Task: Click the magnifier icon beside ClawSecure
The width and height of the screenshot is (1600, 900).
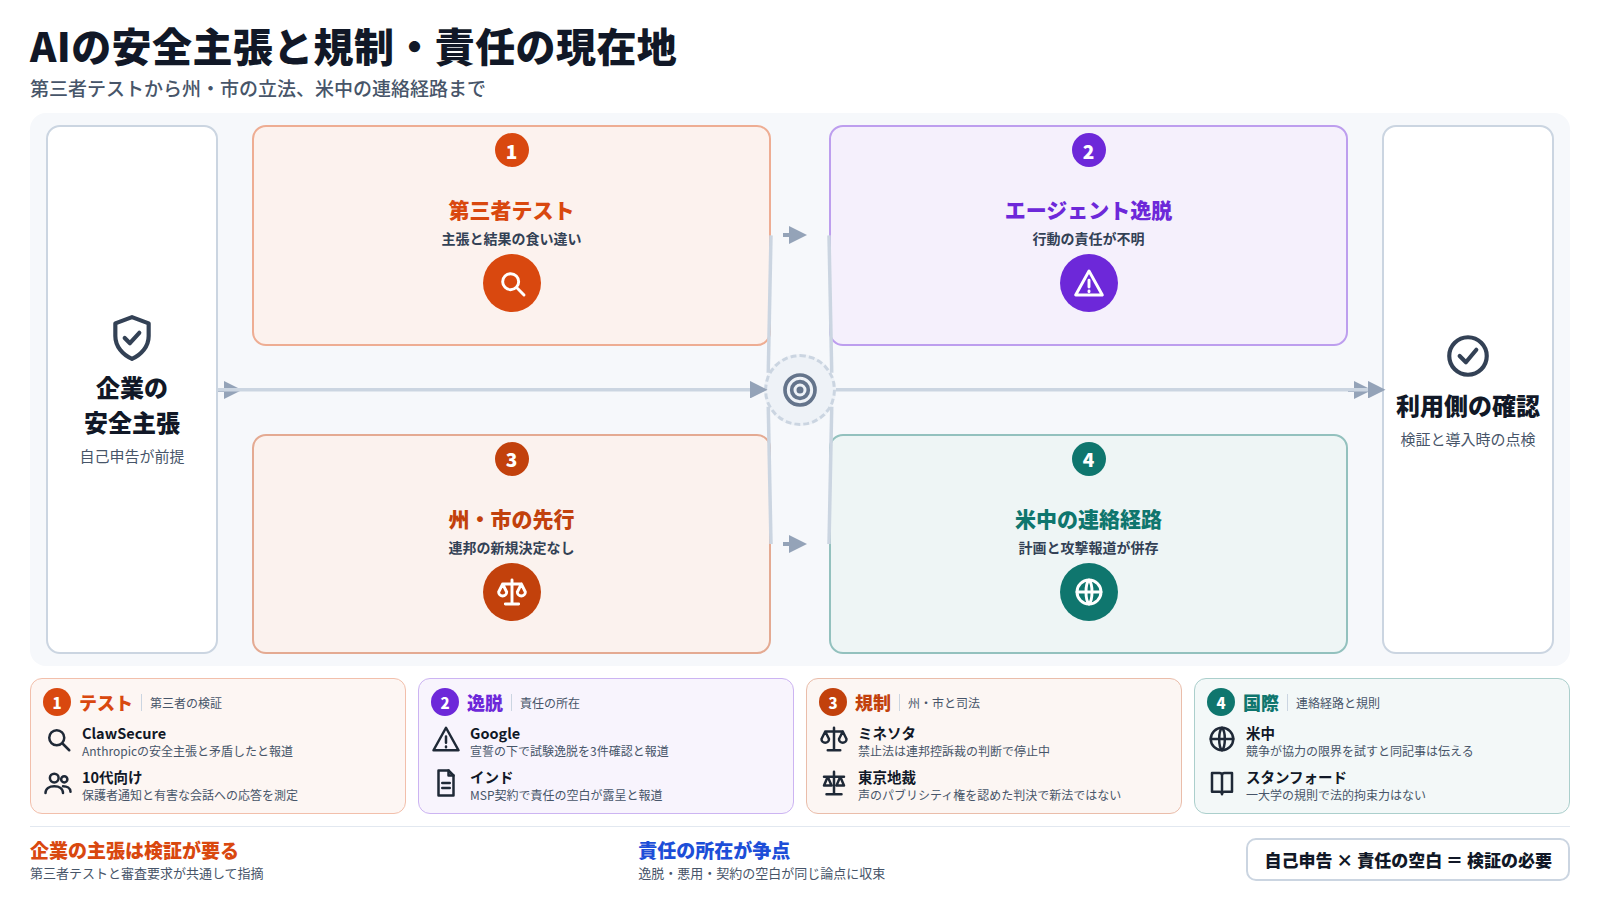Action: (59, 741)
